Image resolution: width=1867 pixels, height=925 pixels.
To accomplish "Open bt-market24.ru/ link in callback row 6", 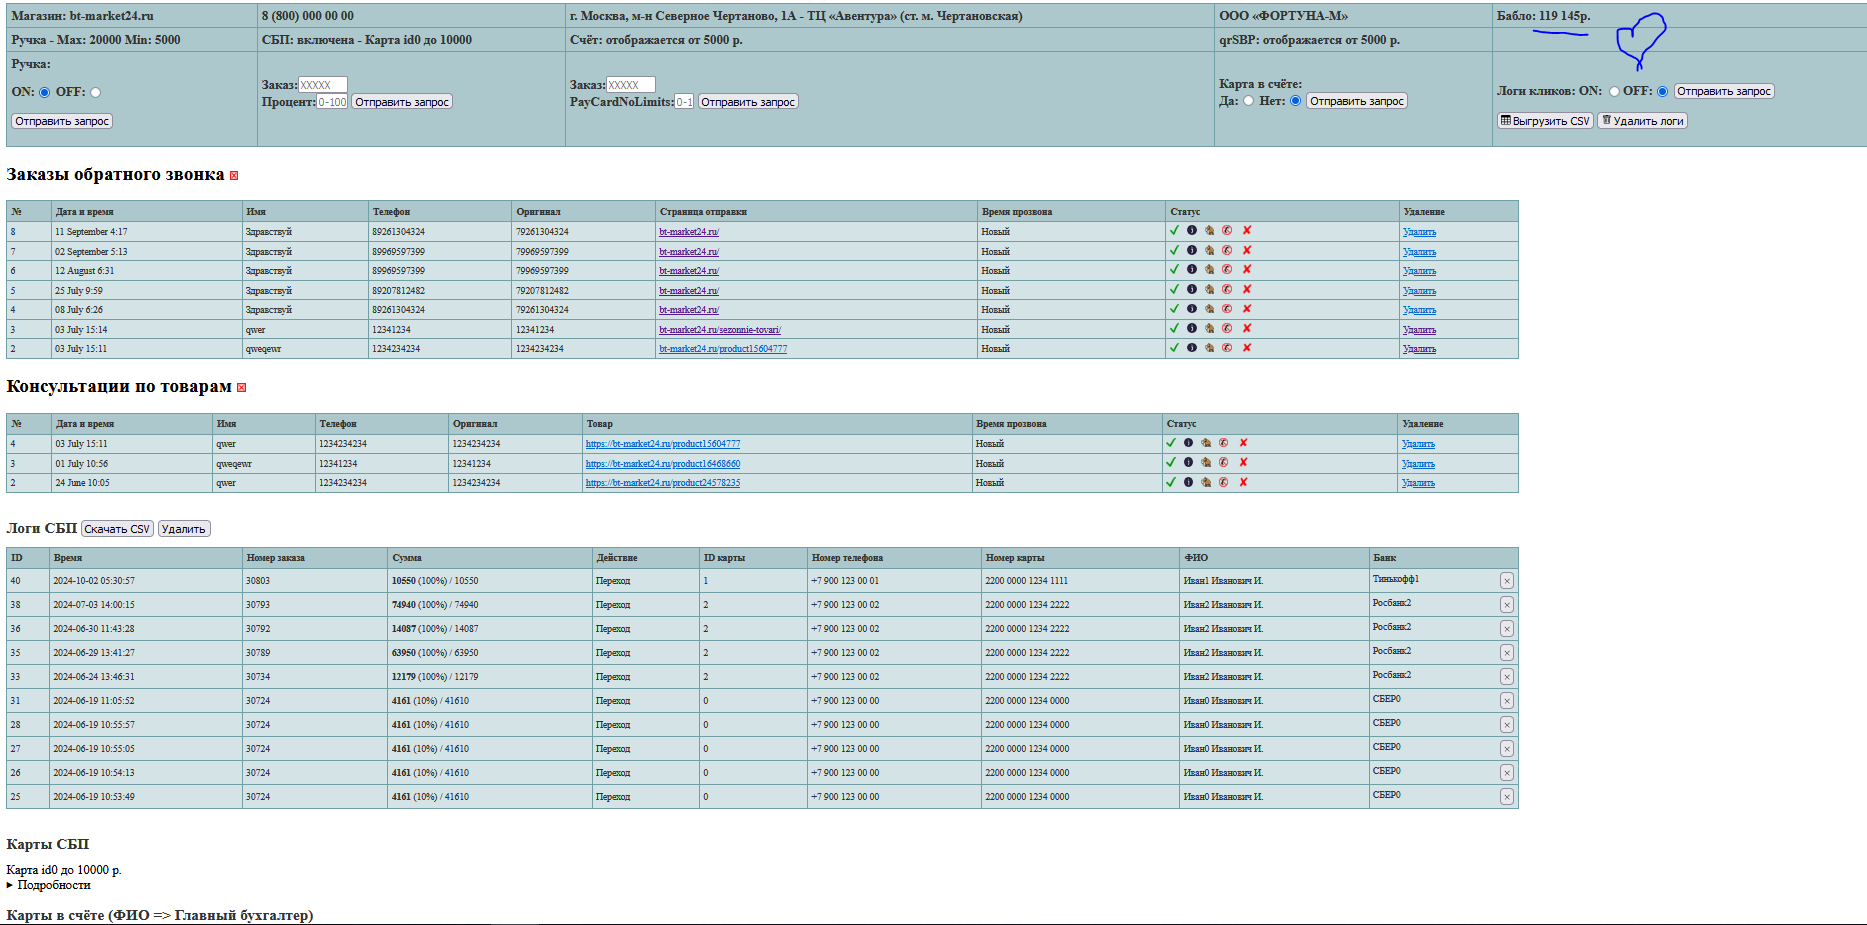I will tap(689, 271).
